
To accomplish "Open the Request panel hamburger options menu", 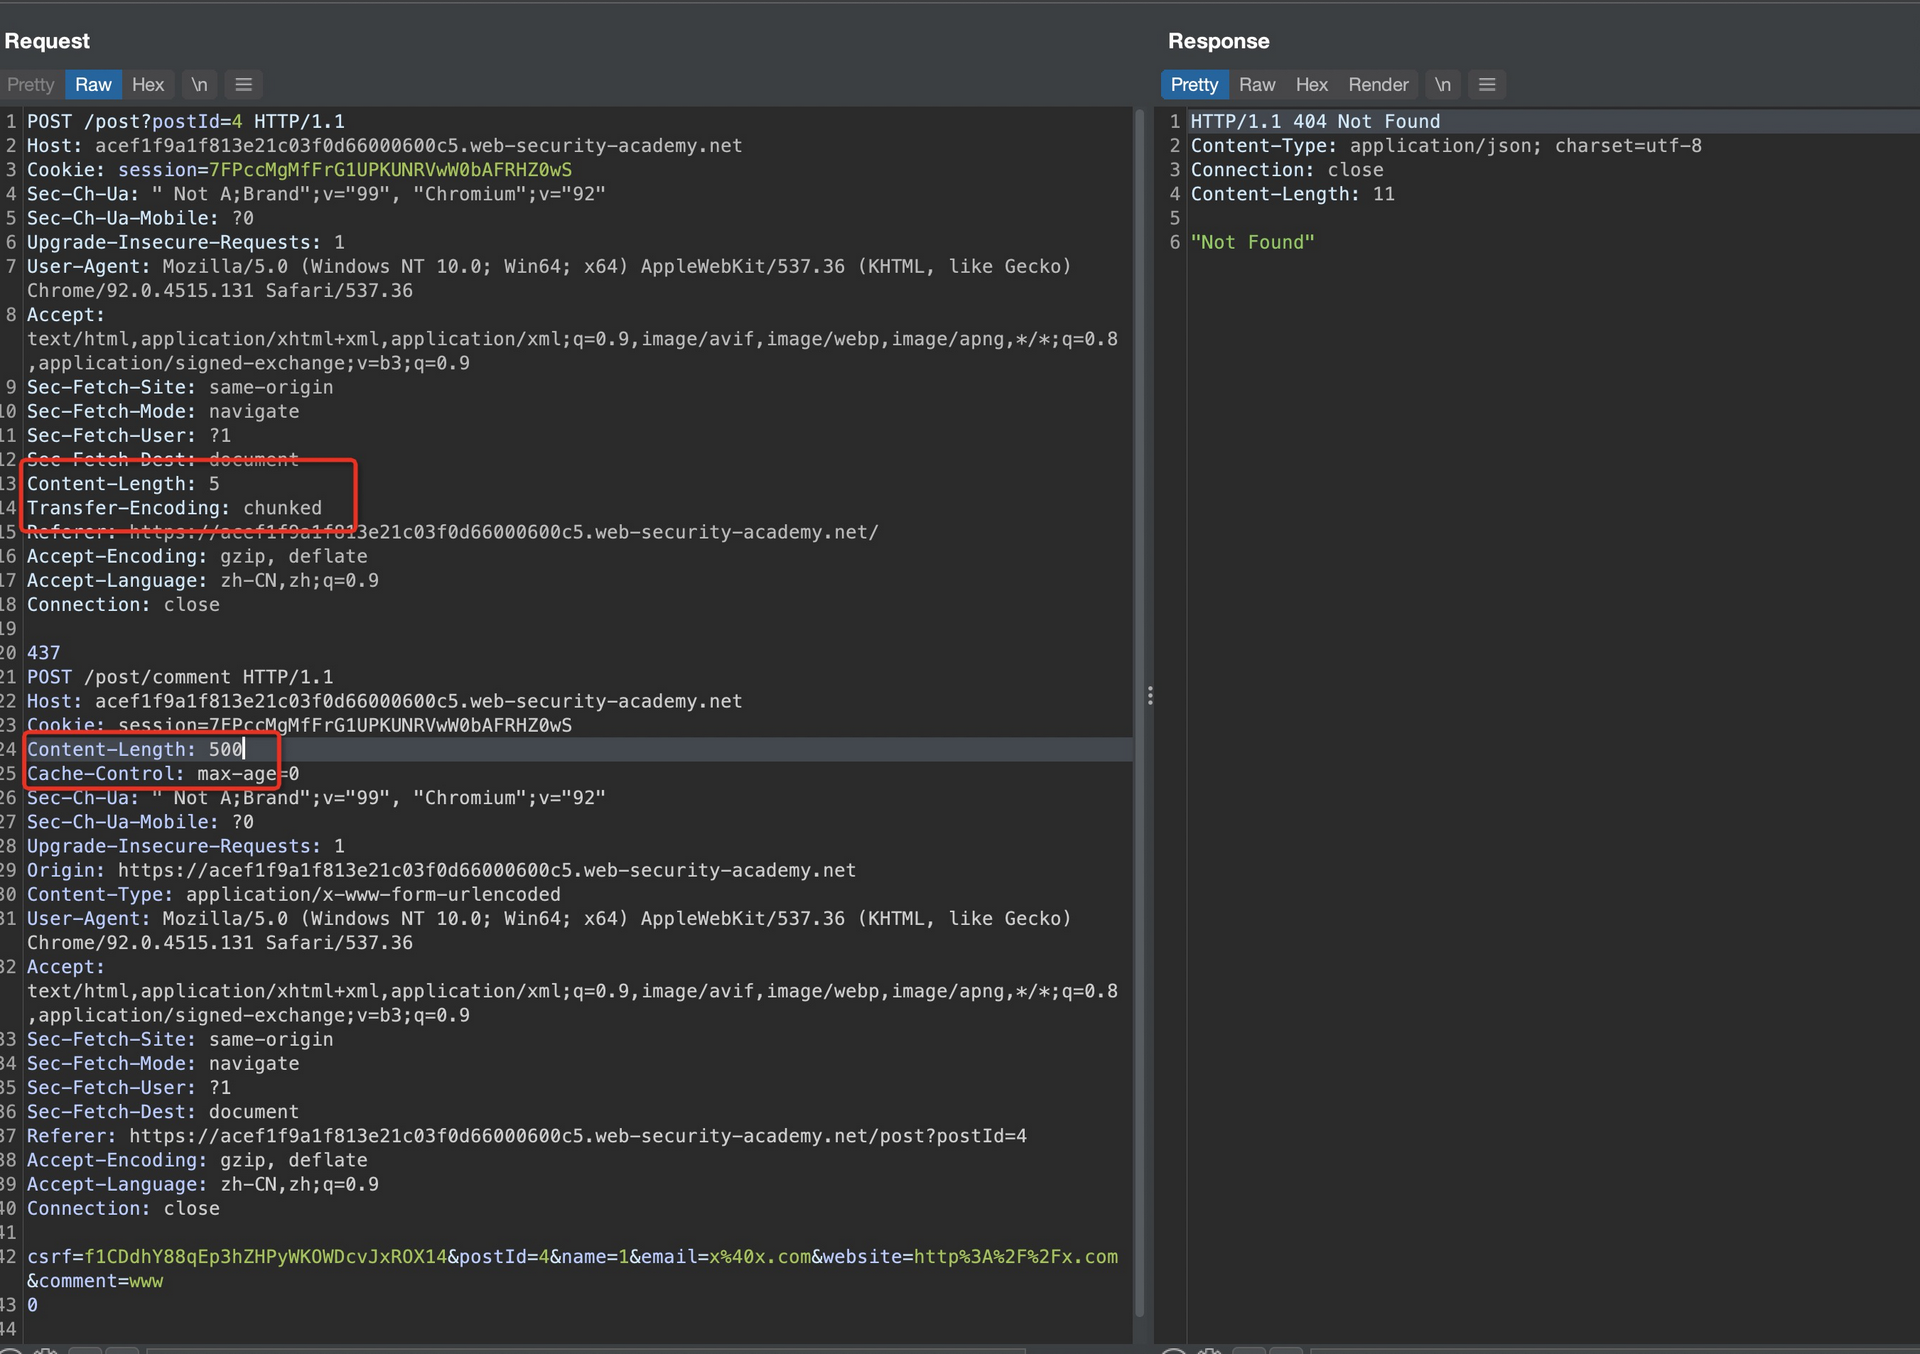I will click(x=243, y=85).
